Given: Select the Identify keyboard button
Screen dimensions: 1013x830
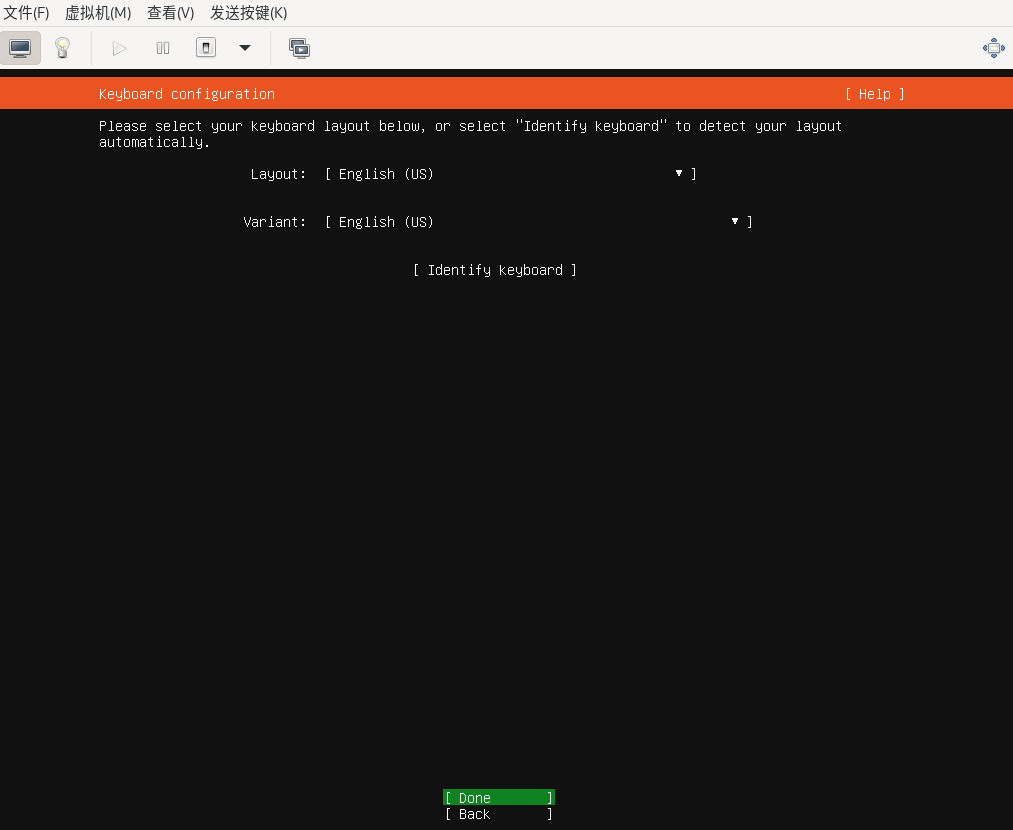Looking at the screenshot, I should pyautogui.click(x=494, y=270).
